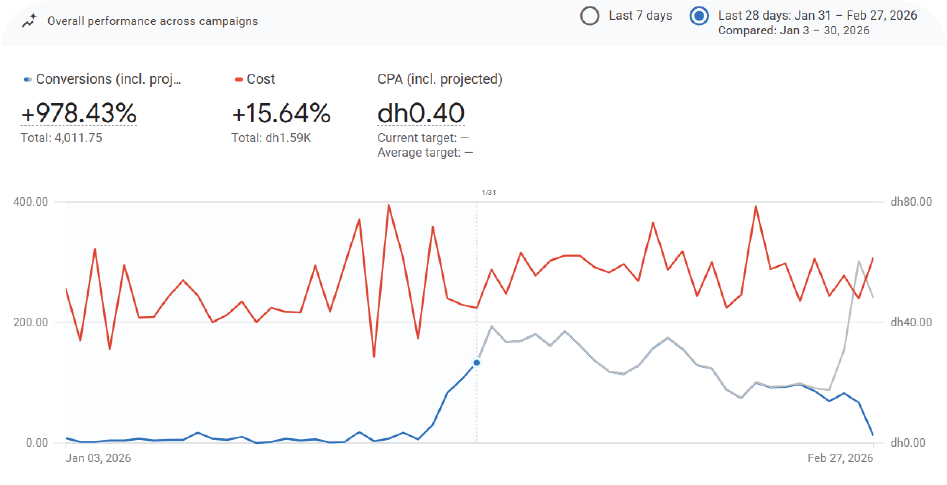Image resolution: width=947 pixels, height=485 pixels.
Task: Open the Conversions (incl. proj…) metric label
Action: (108, 80)
